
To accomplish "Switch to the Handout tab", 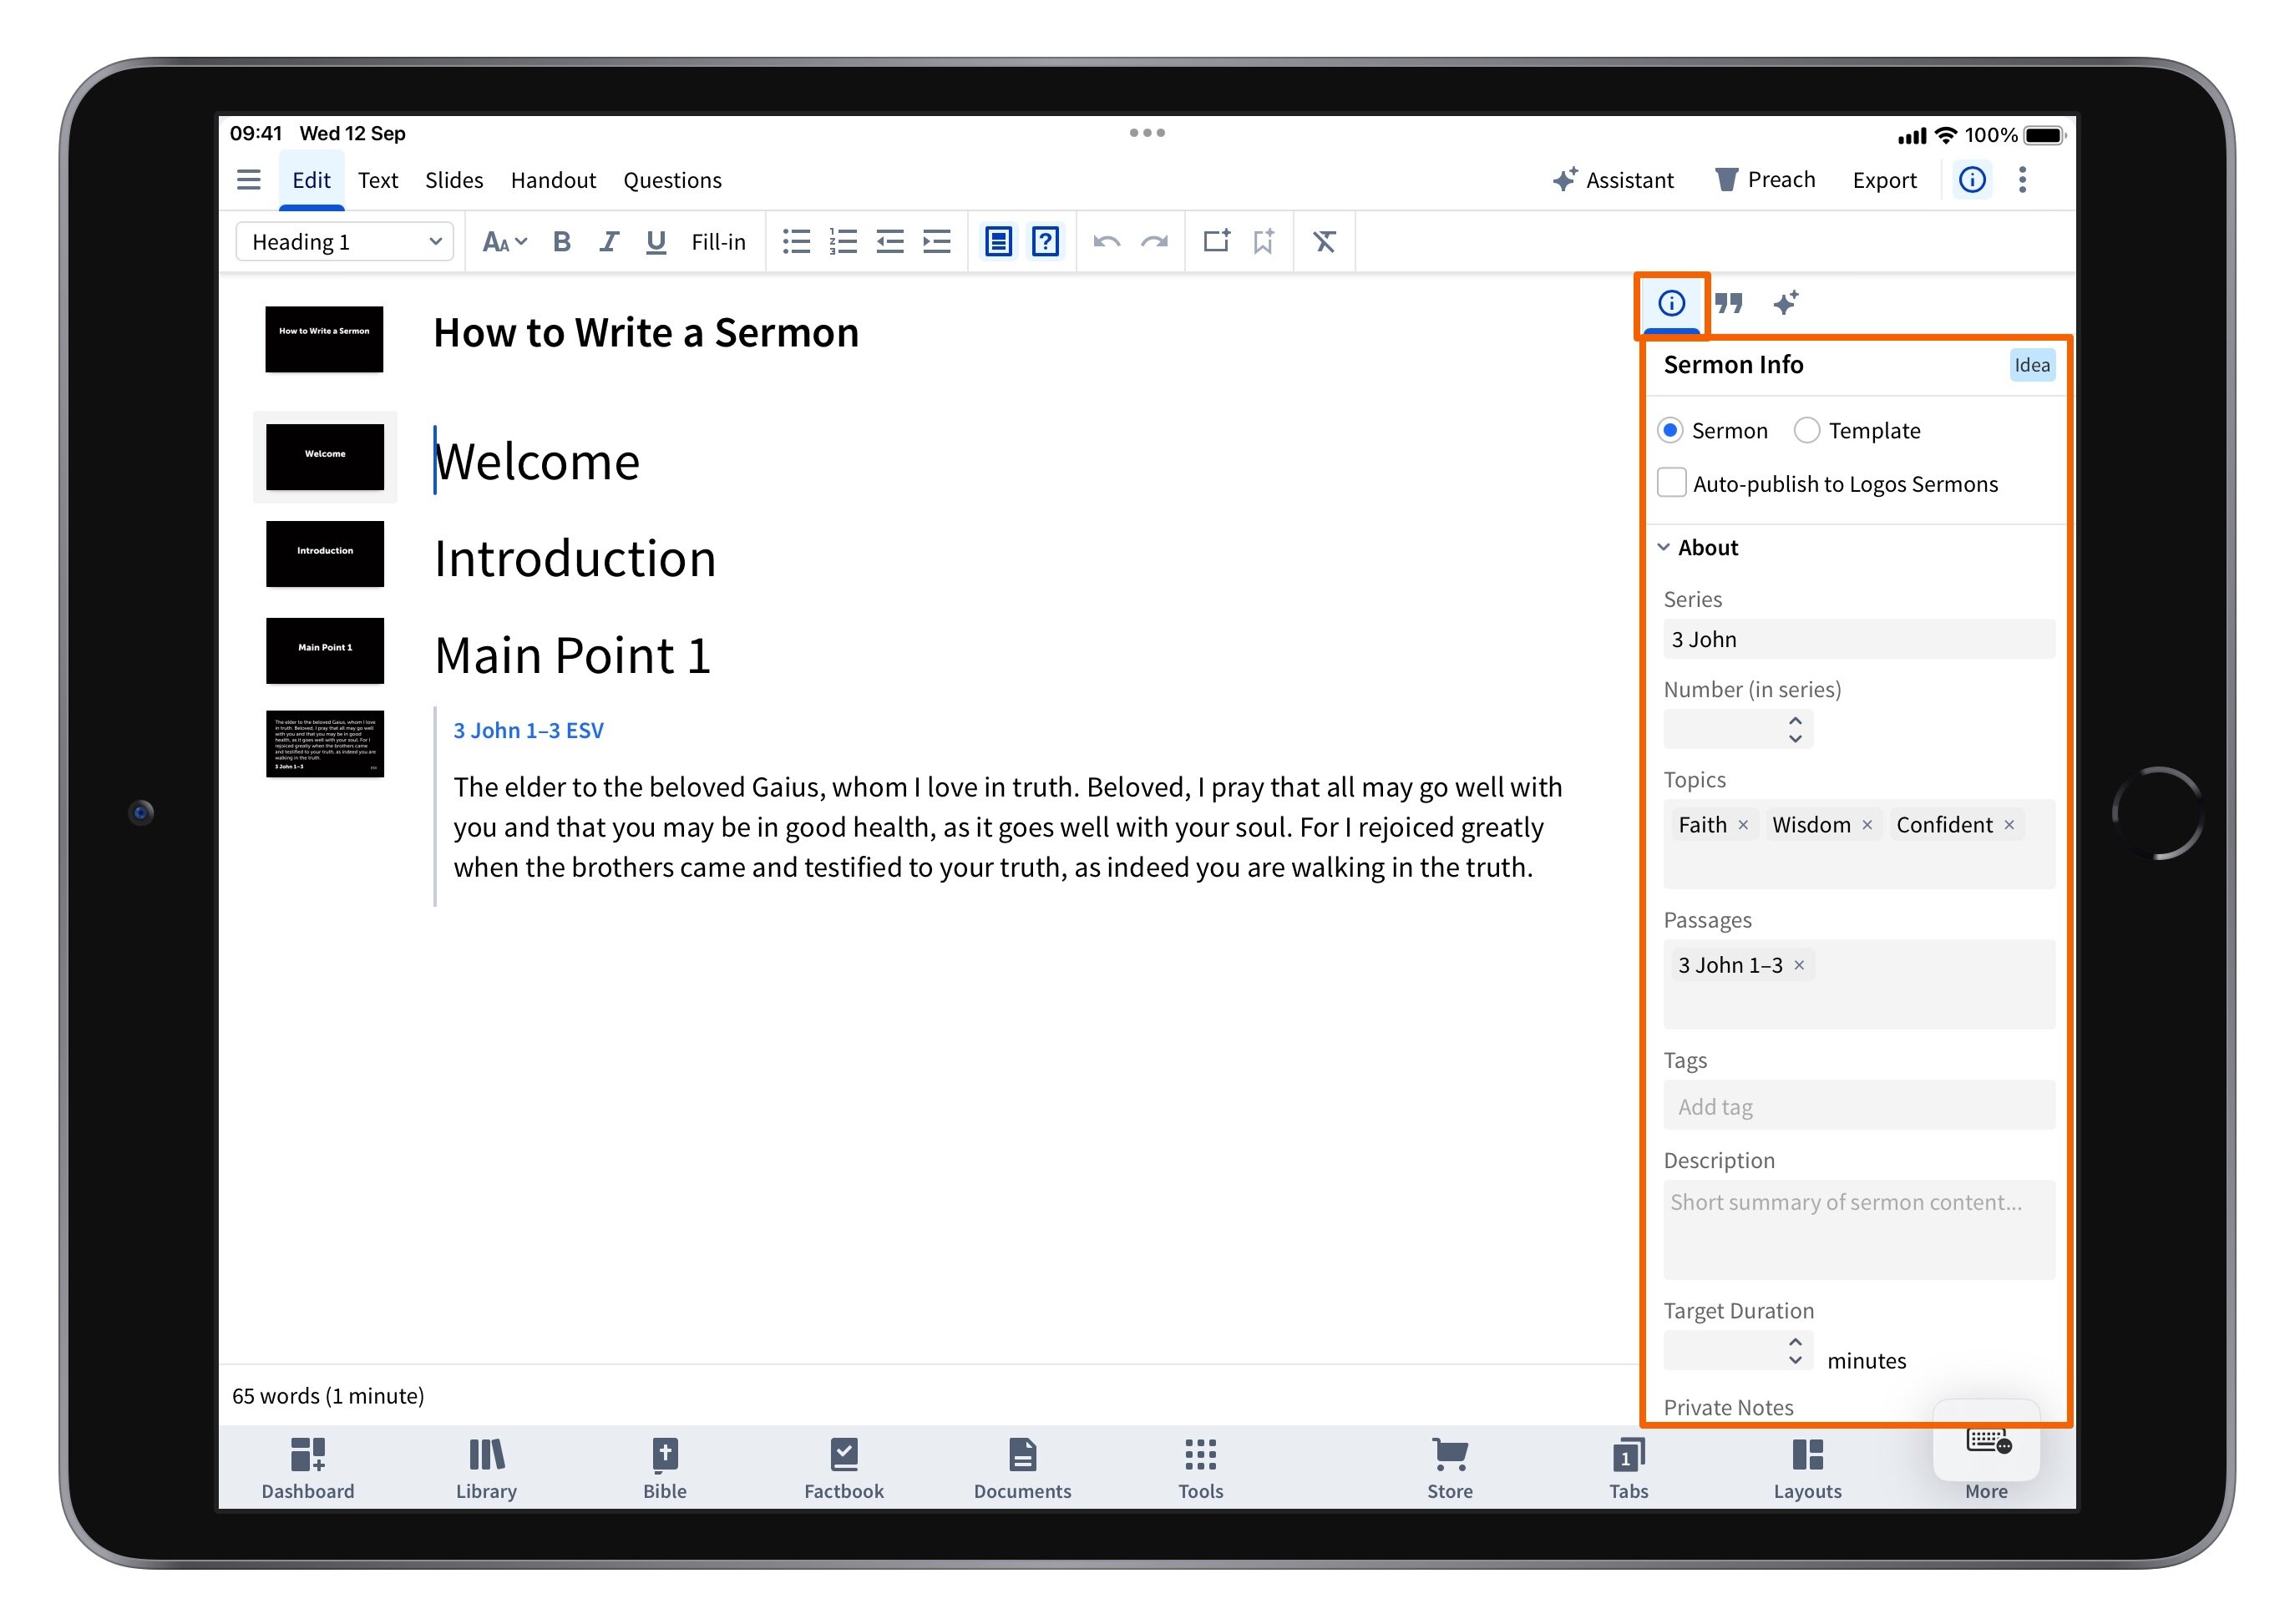I will point(553,180).
